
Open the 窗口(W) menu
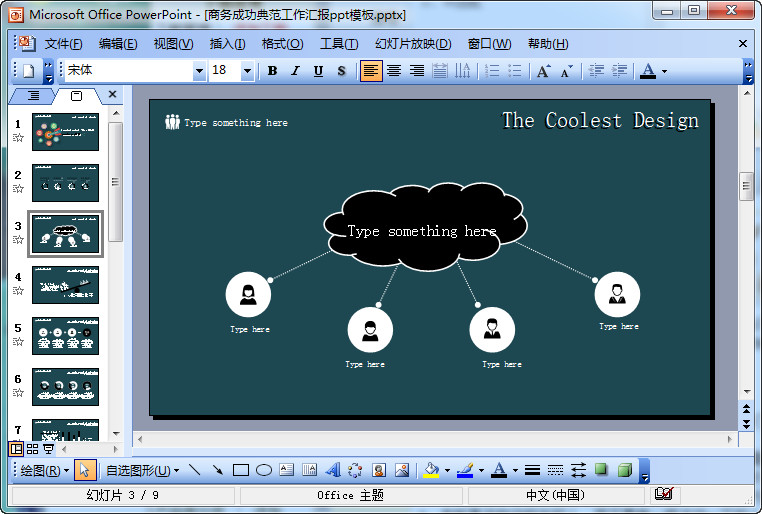(489, 44)
